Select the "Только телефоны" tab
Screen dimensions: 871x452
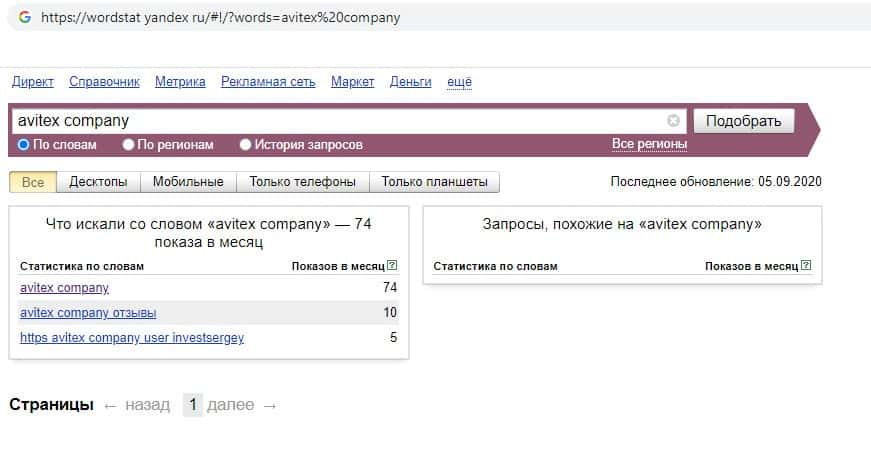(303, 182)
